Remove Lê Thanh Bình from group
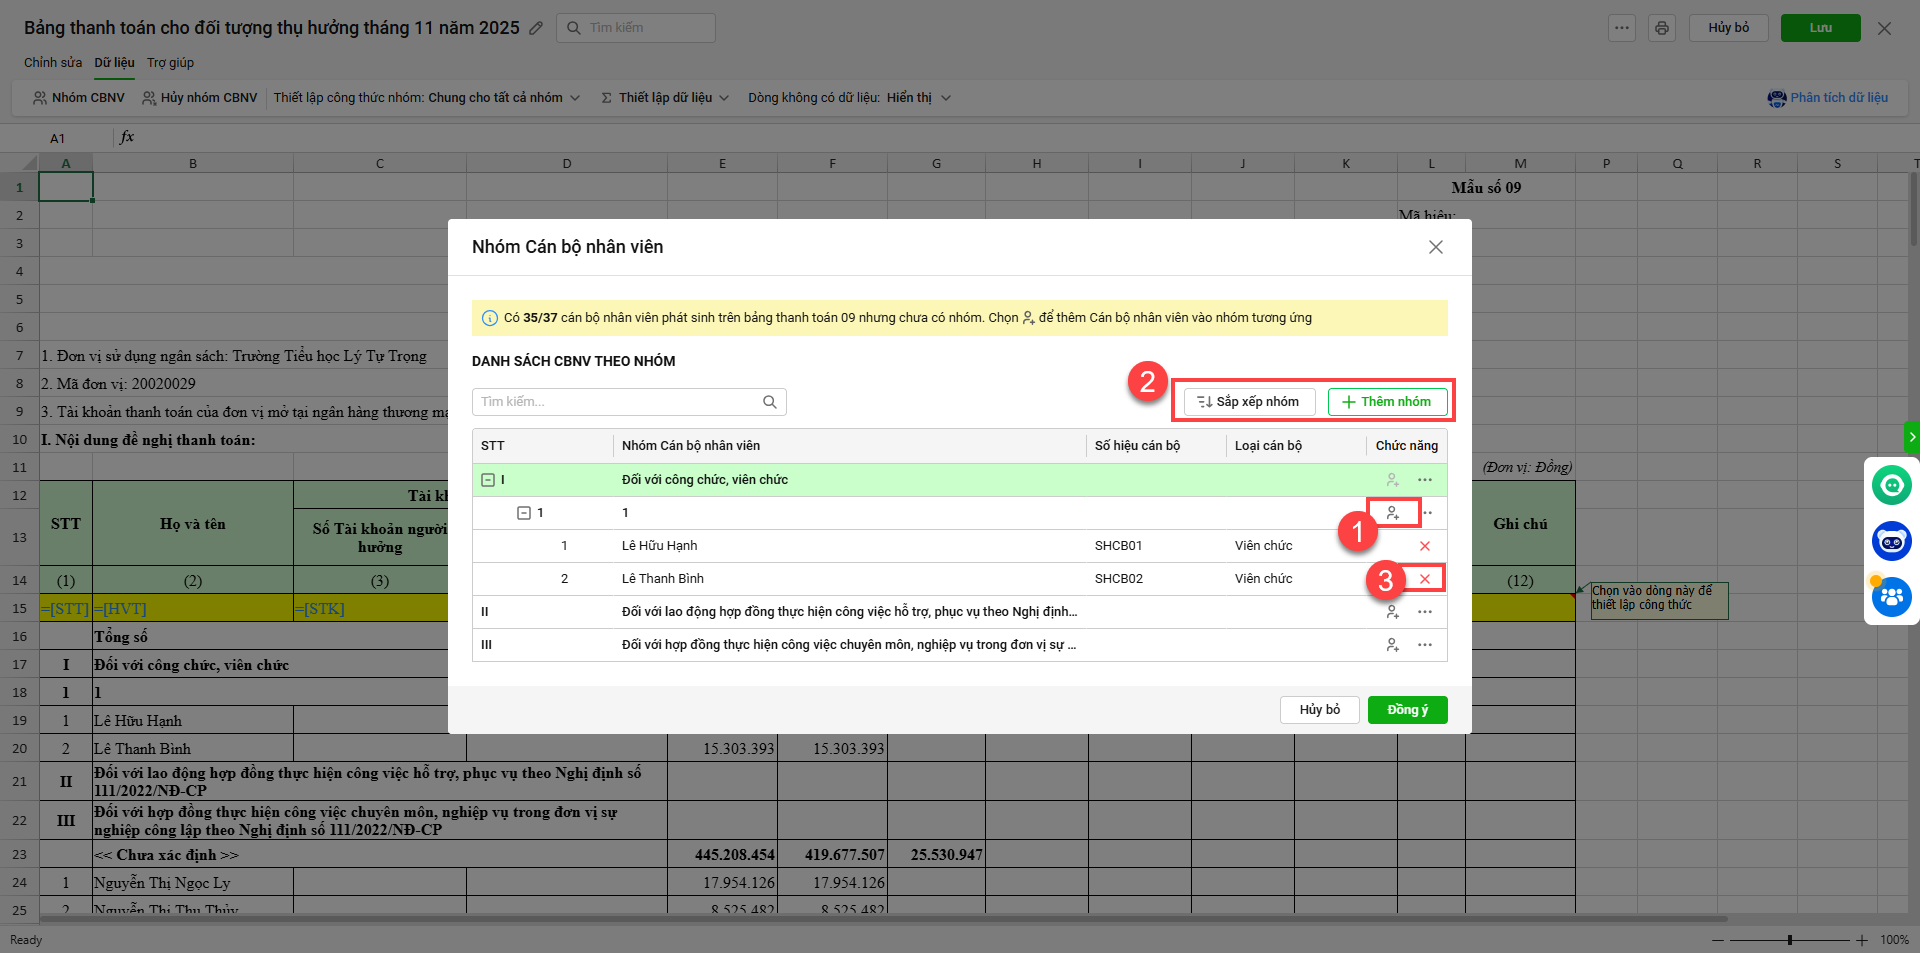This screenshot has width=1920, height=953. (x=1425, y=579)
